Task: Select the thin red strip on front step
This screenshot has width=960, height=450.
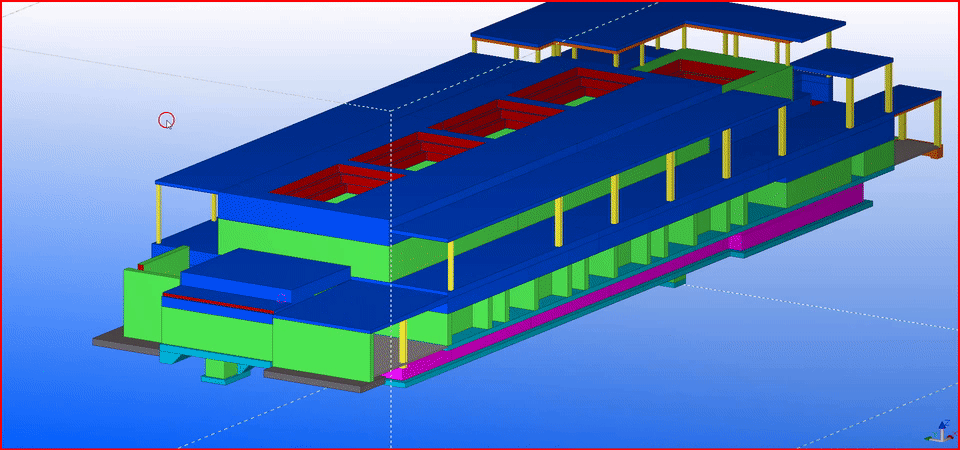Action: click(217, 302)
